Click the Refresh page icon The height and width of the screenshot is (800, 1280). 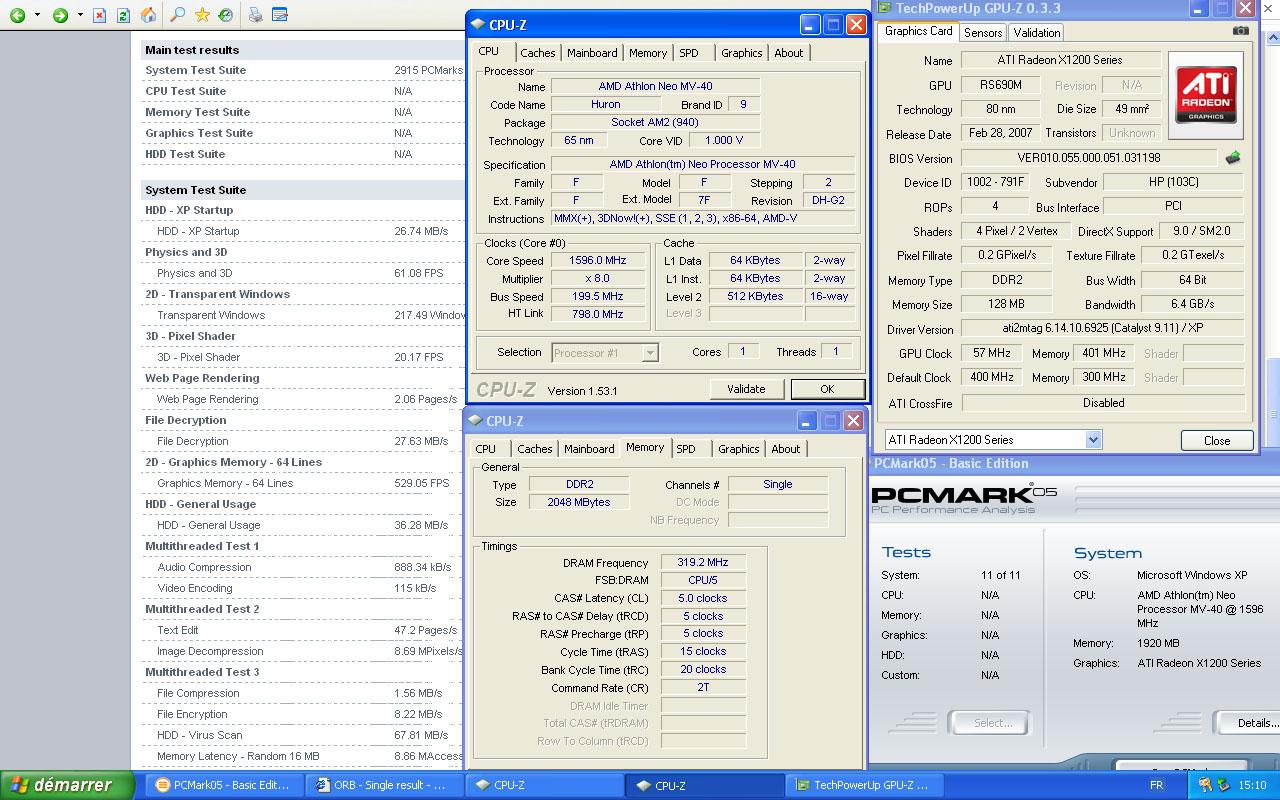[123, 15]
